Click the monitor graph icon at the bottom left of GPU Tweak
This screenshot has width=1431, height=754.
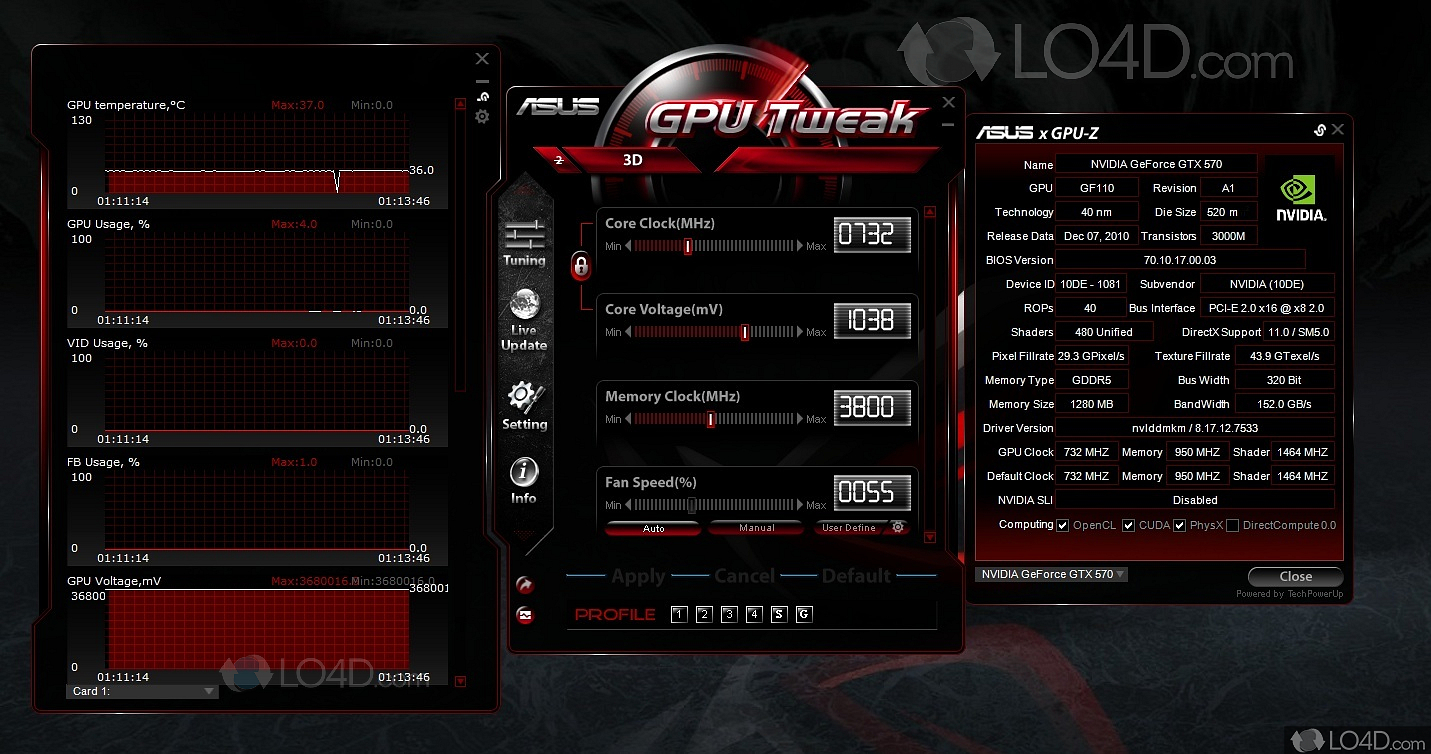click(x=524, y=615)
